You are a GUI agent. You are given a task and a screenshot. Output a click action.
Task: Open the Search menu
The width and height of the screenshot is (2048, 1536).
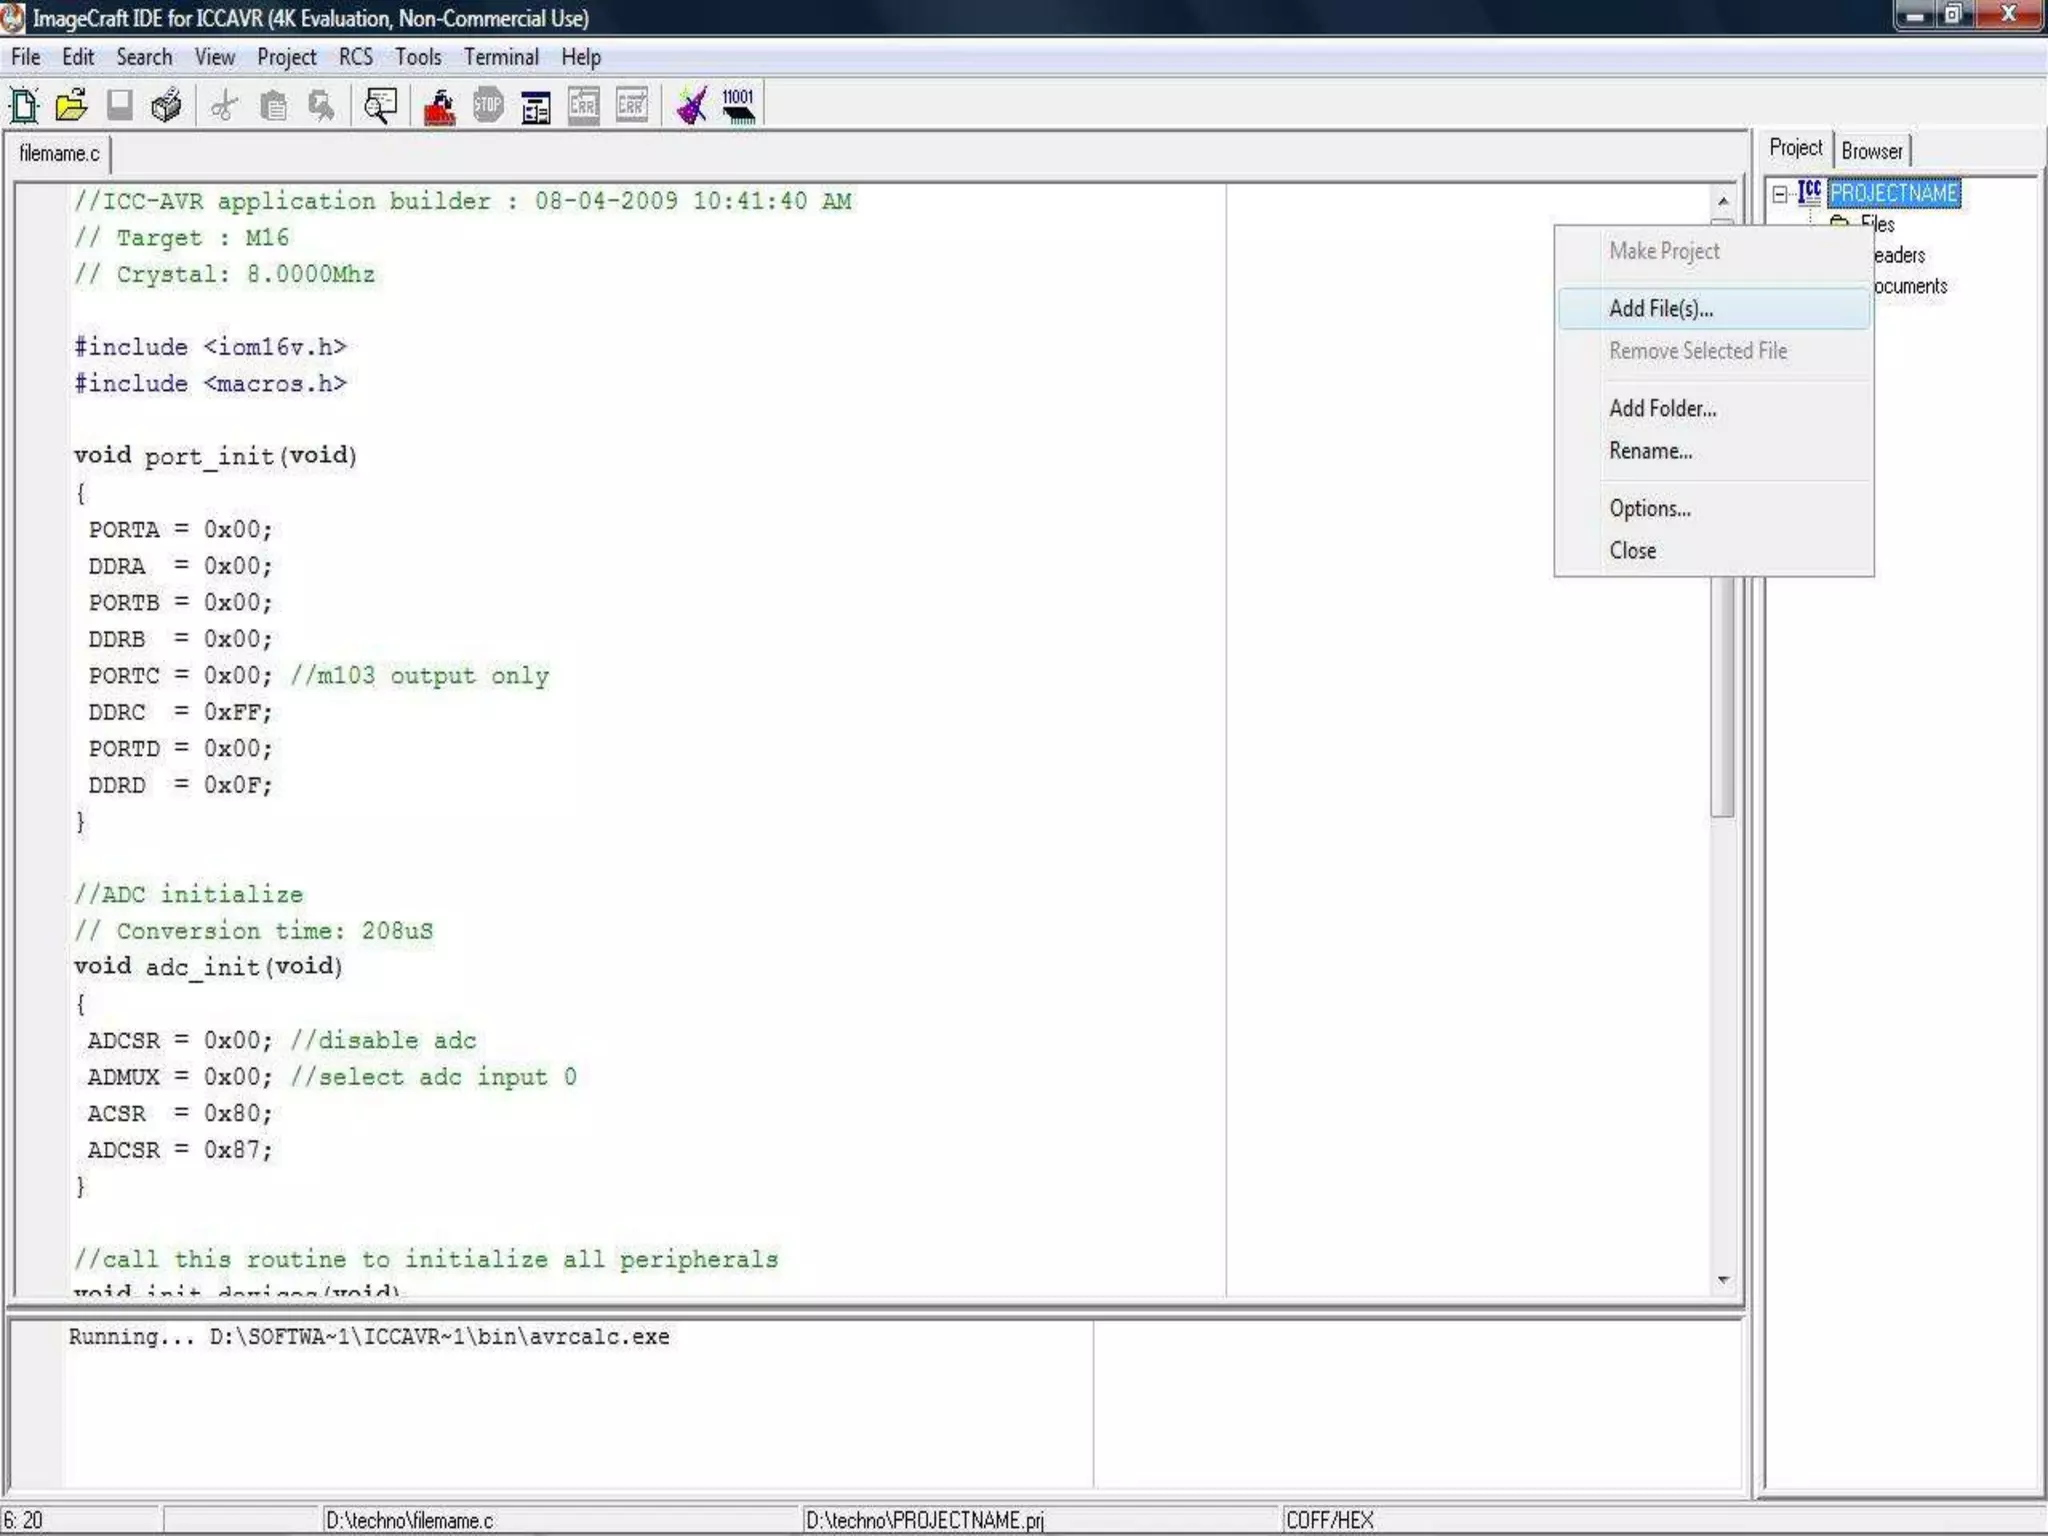(144, 57)
